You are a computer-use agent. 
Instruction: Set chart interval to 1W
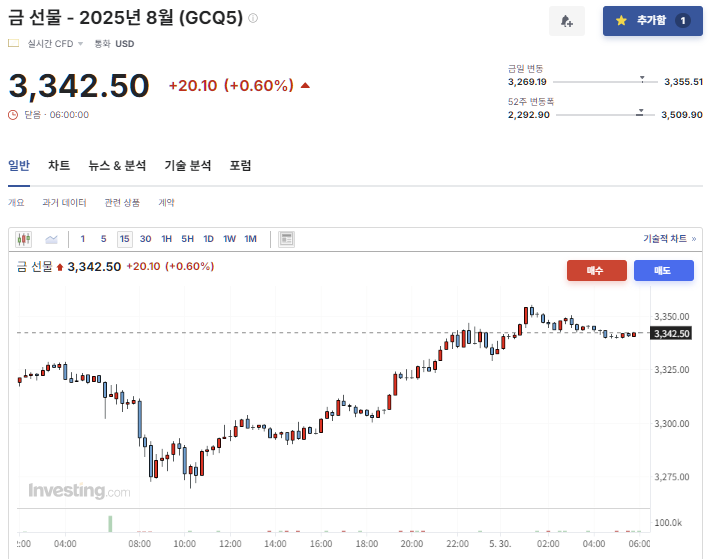pos(230,239)
